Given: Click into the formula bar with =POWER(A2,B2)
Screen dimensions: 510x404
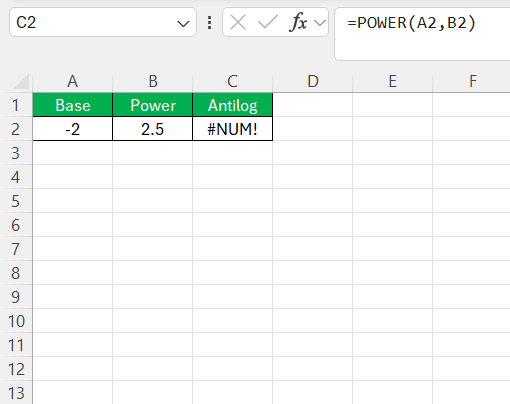Looking at the screenshot, I should coord(422,34).
